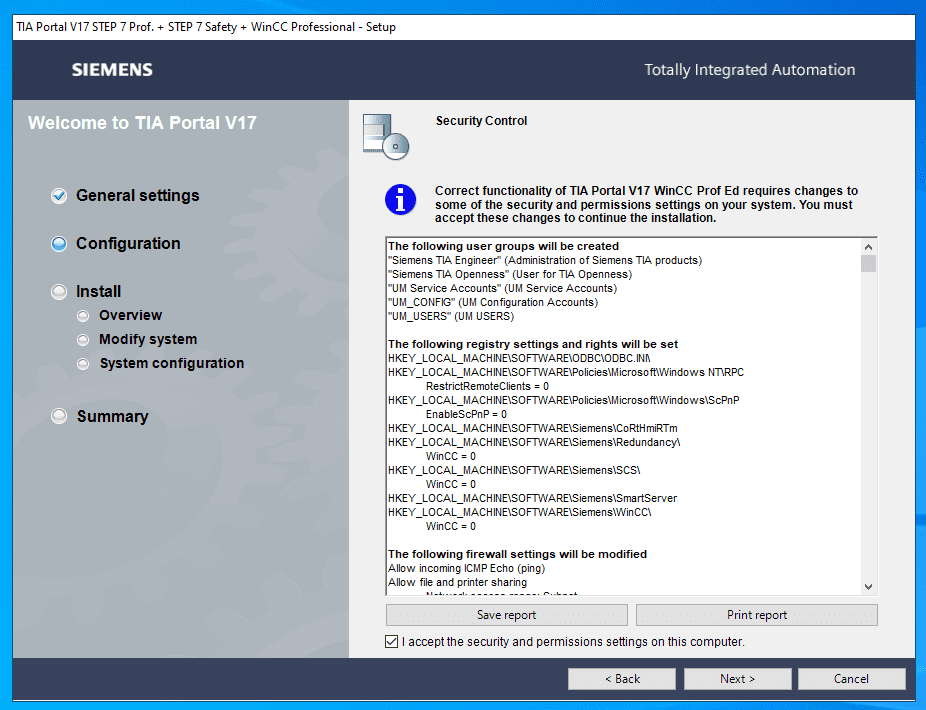
Task: Proceed with the Next button
Action: coord(738,679)
